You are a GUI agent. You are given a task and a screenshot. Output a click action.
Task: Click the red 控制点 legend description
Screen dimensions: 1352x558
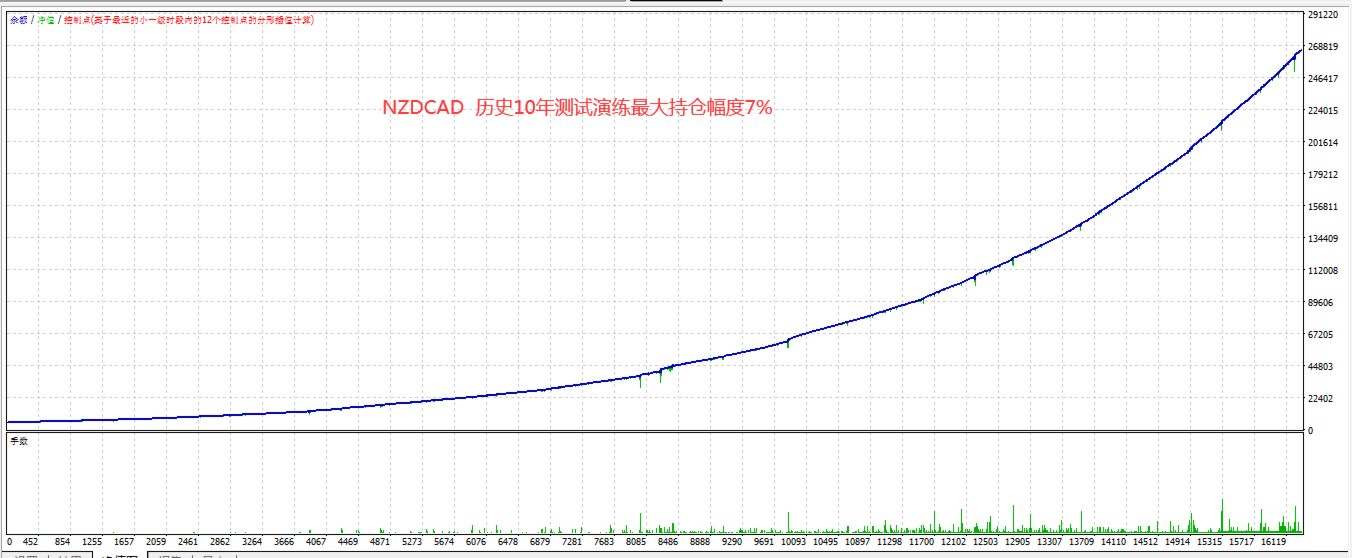(x=189, y=20)
